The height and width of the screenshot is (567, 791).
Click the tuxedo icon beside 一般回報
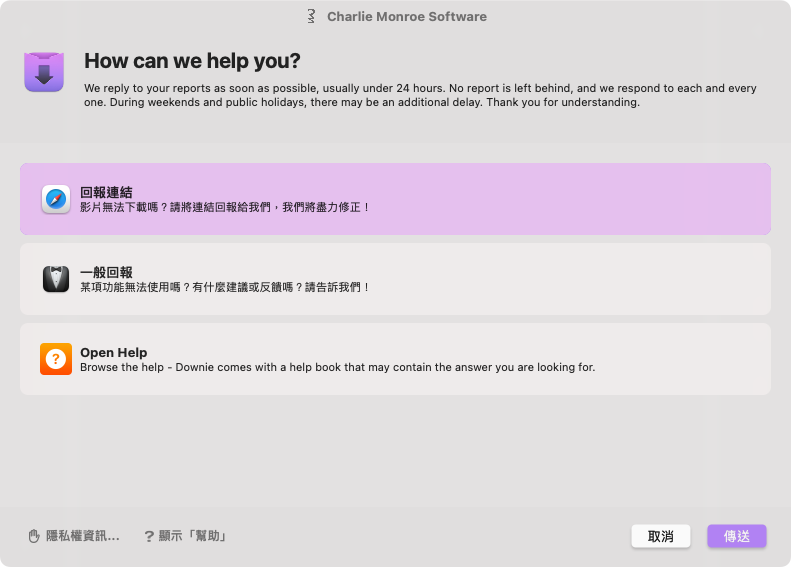point(56,279)
